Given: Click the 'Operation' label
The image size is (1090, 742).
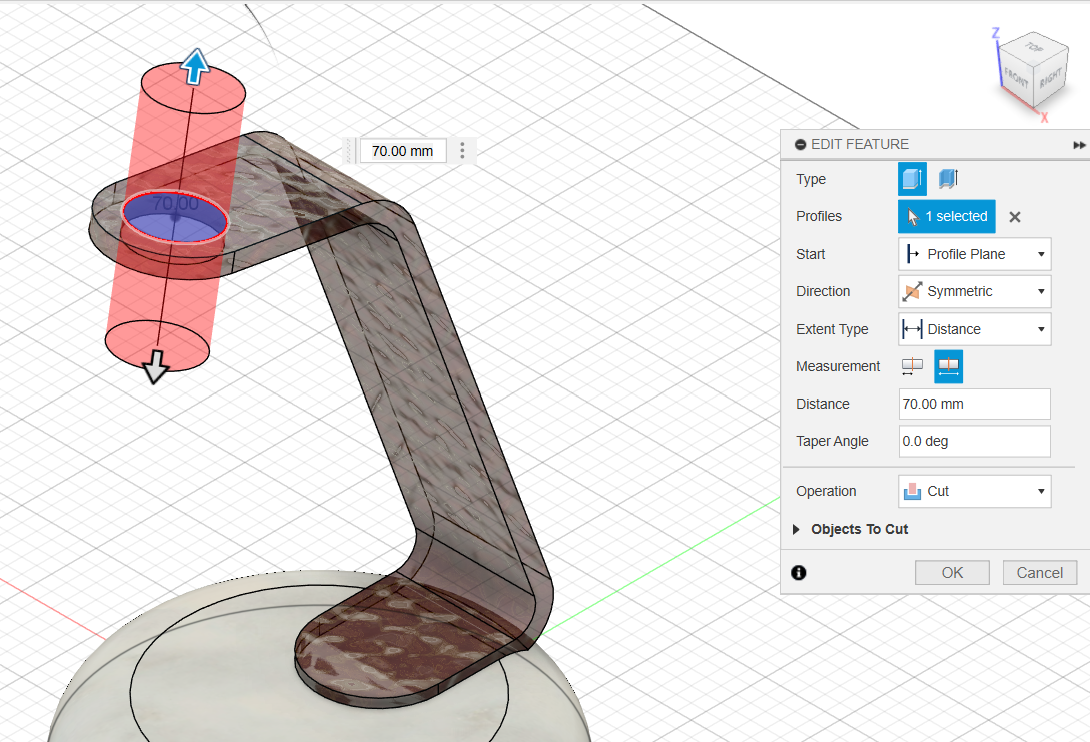Looking at the screenshot, I should [x=826, y=492].
